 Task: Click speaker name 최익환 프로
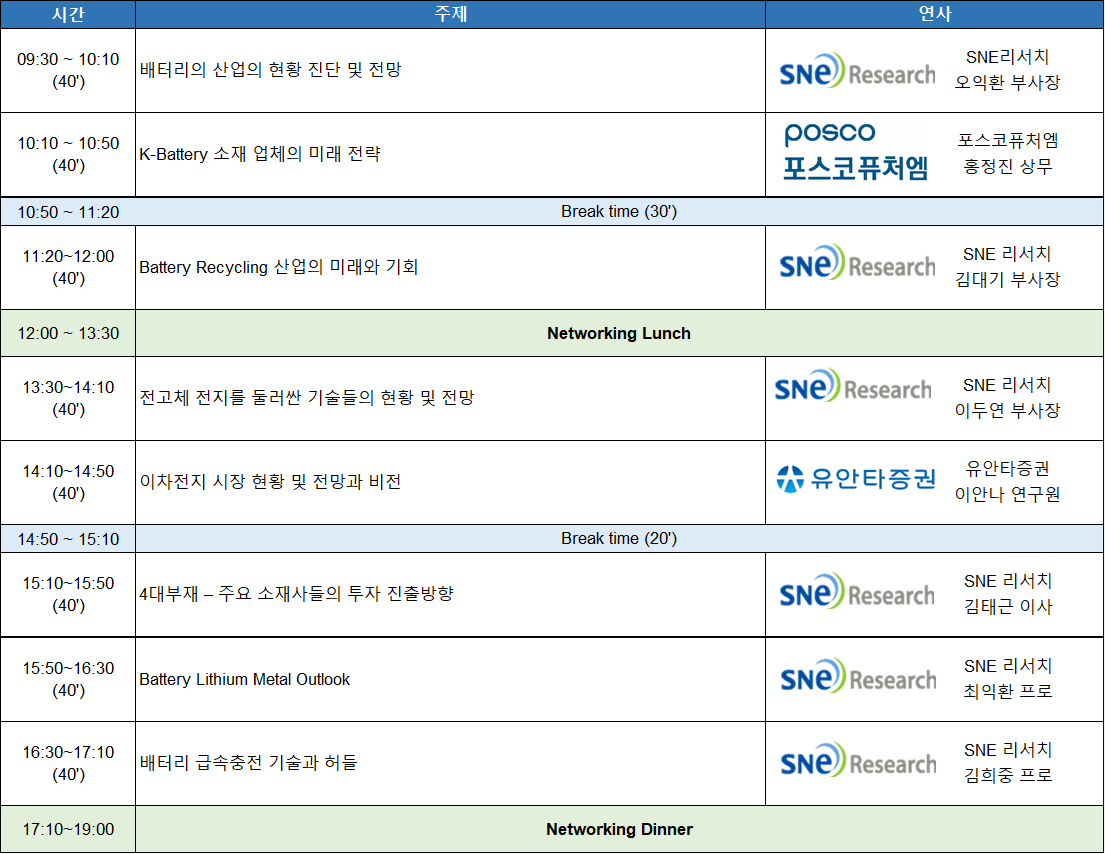pos(1008,691)
